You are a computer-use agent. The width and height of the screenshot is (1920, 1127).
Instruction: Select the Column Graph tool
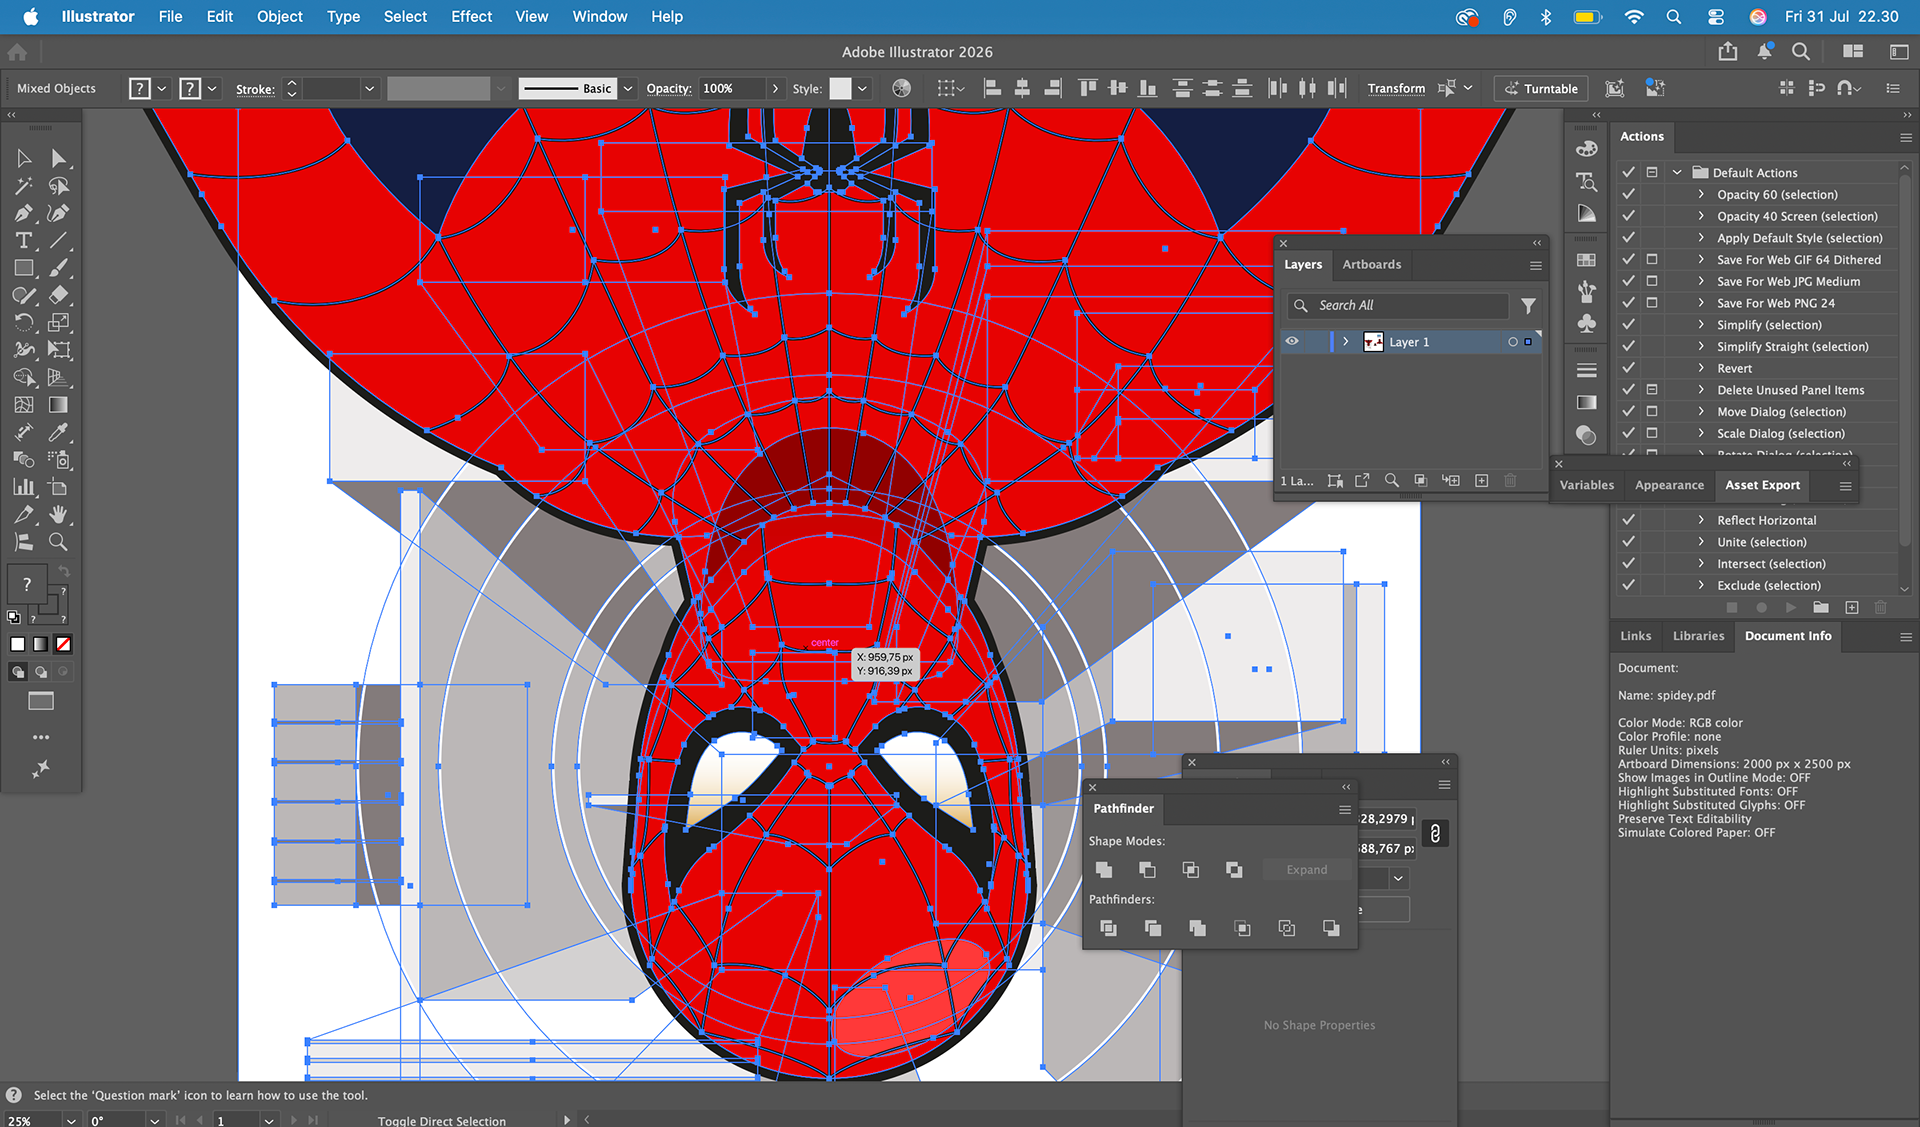pos(24,487)
